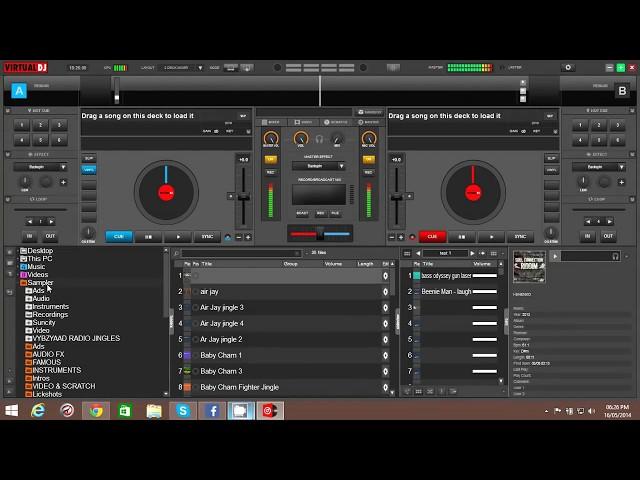Image resolution: width=640 pixels, height=480 pixels.
Task: Adjust the headphone MIX knob
Action: pyautogui.click(x=337, y=139)
